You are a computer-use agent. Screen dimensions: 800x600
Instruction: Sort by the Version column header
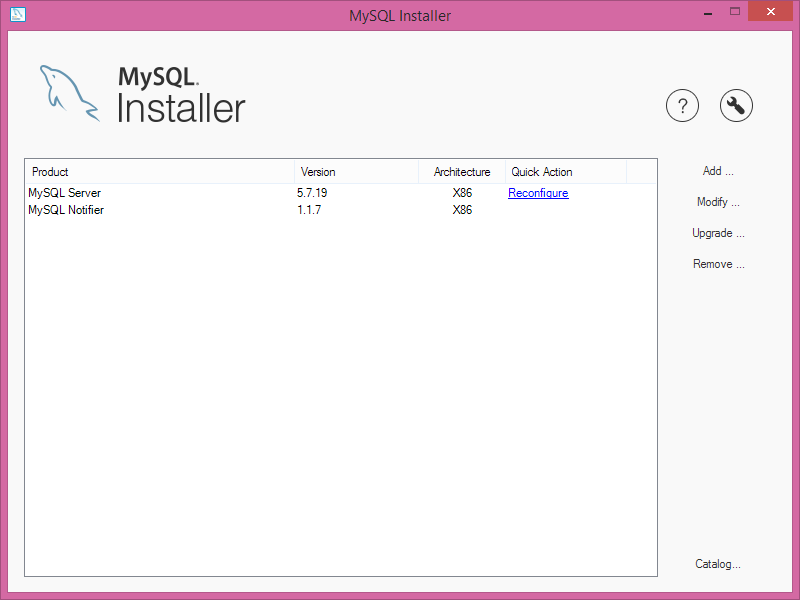point(356,171)
